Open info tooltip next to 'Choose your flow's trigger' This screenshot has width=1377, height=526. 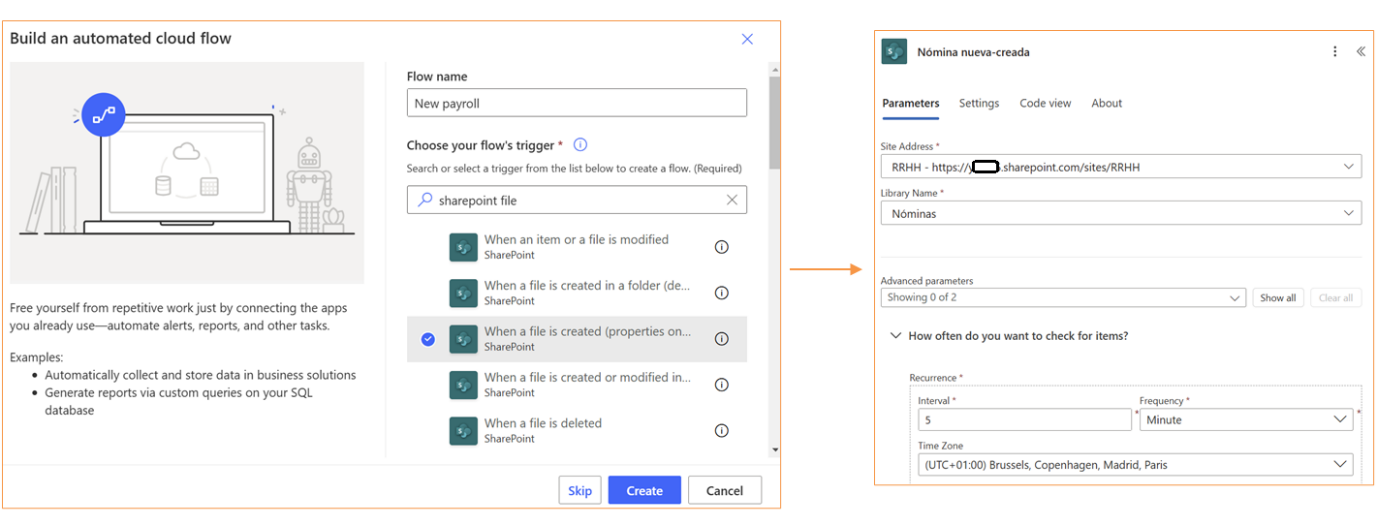580,145
